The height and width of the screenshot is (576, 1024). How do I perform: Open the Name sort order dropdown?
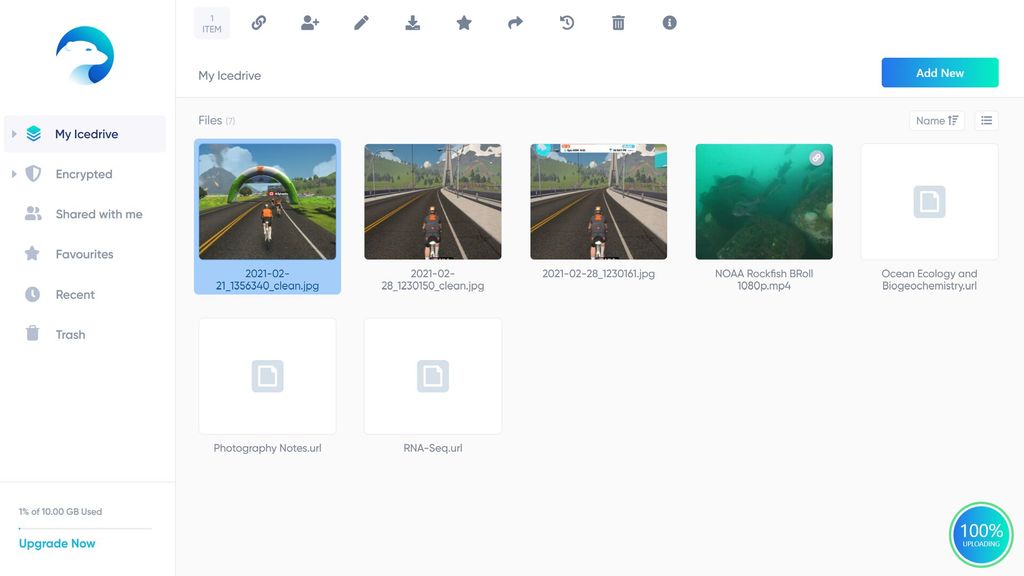[936, 120]
